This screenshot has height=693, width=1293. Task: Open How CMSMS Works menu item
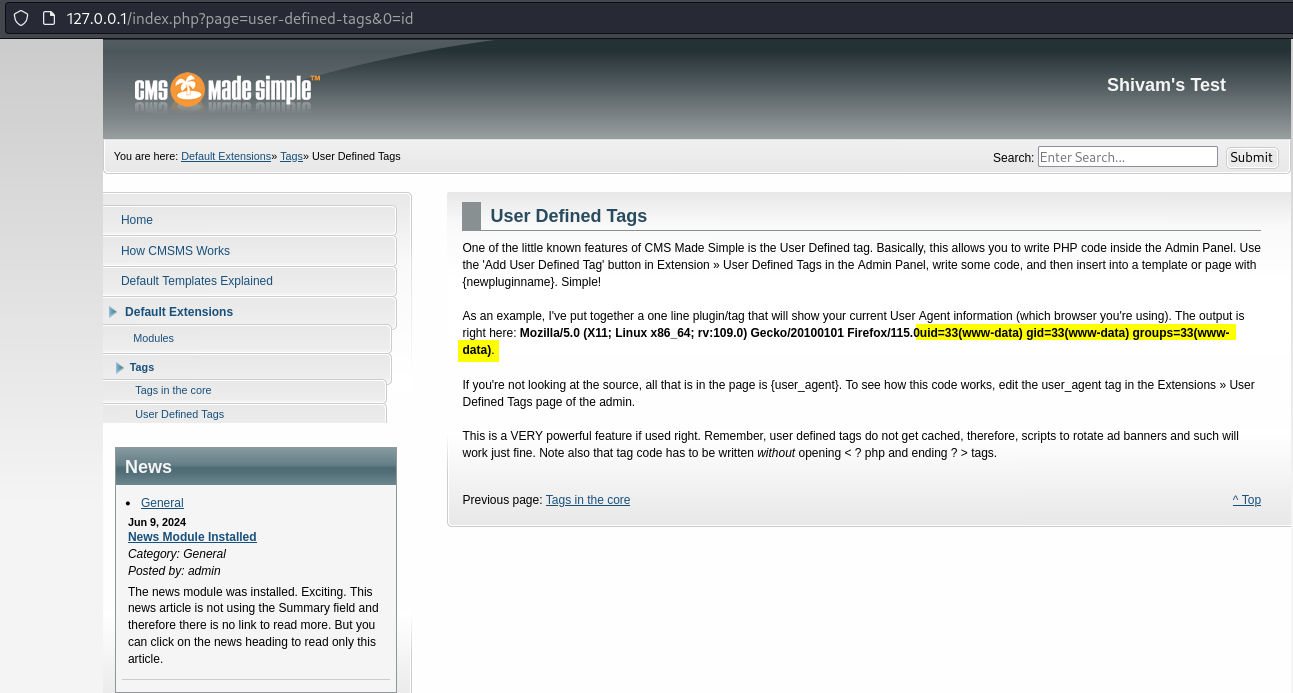(250, 251)
